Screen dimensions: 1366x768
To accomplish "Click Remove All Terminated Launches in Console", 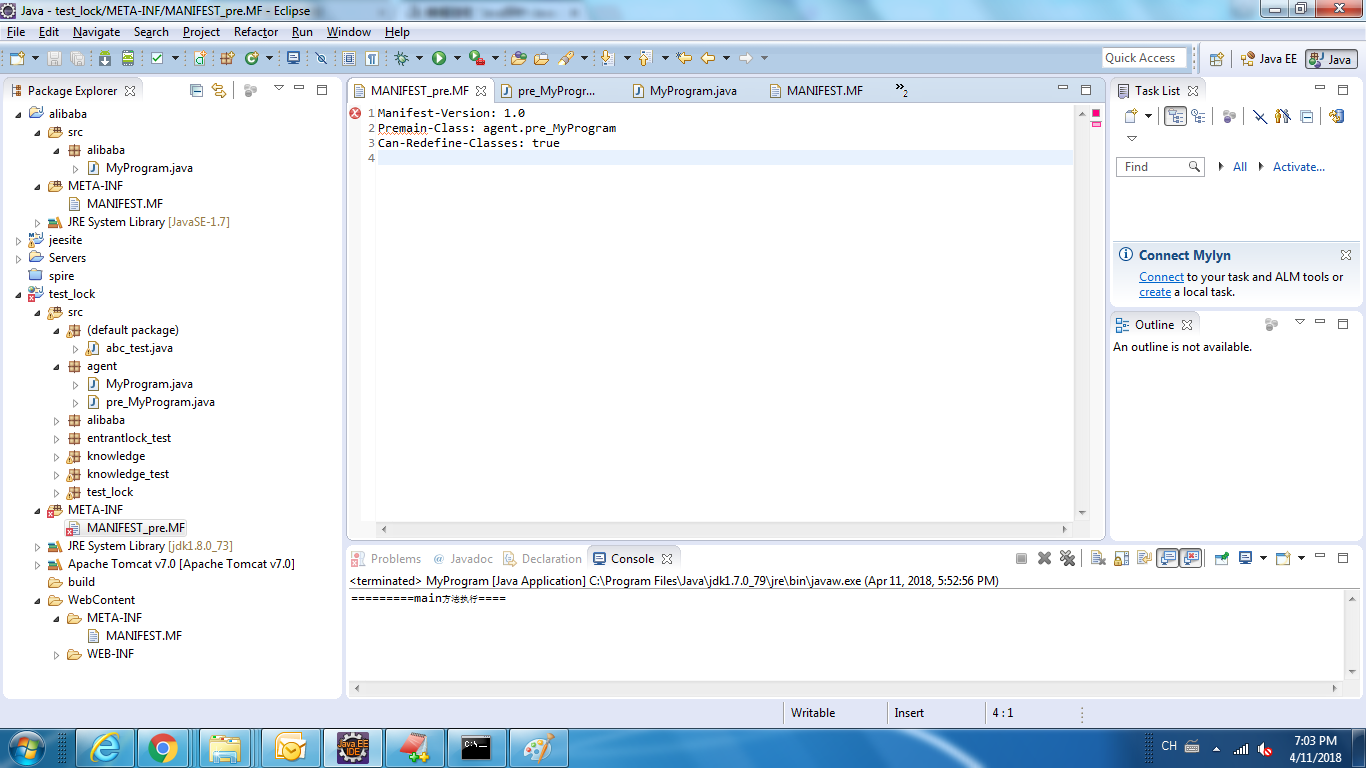I will point(1067,558).
